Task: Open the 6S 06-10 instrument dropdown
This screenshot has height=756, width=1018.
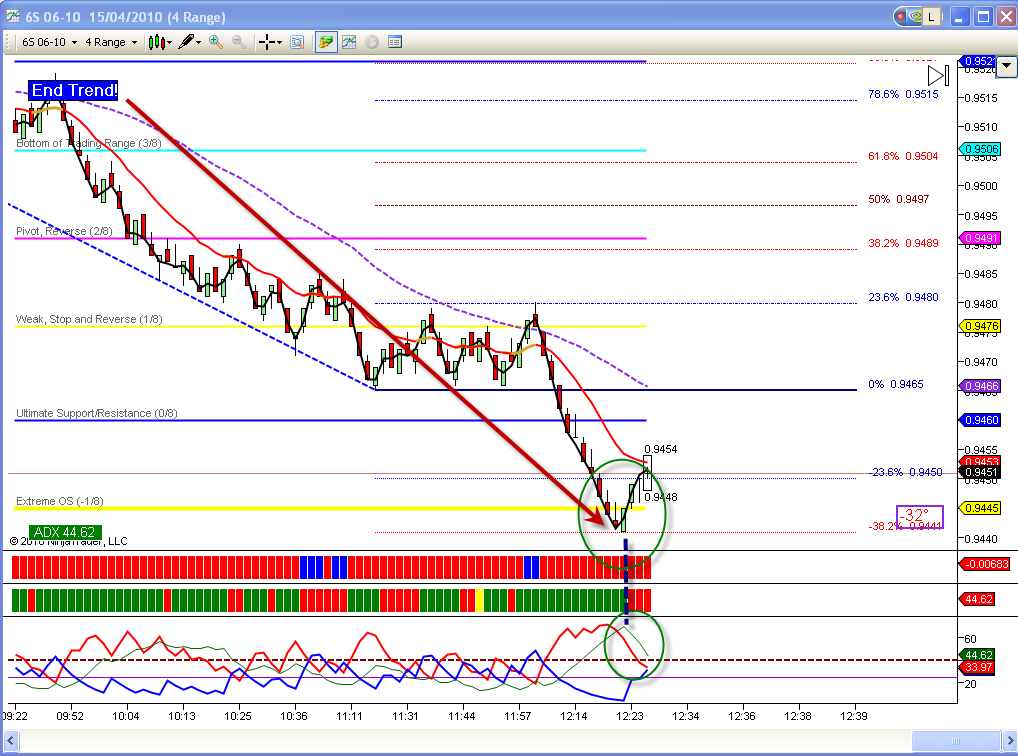Action: pos(49,42)
